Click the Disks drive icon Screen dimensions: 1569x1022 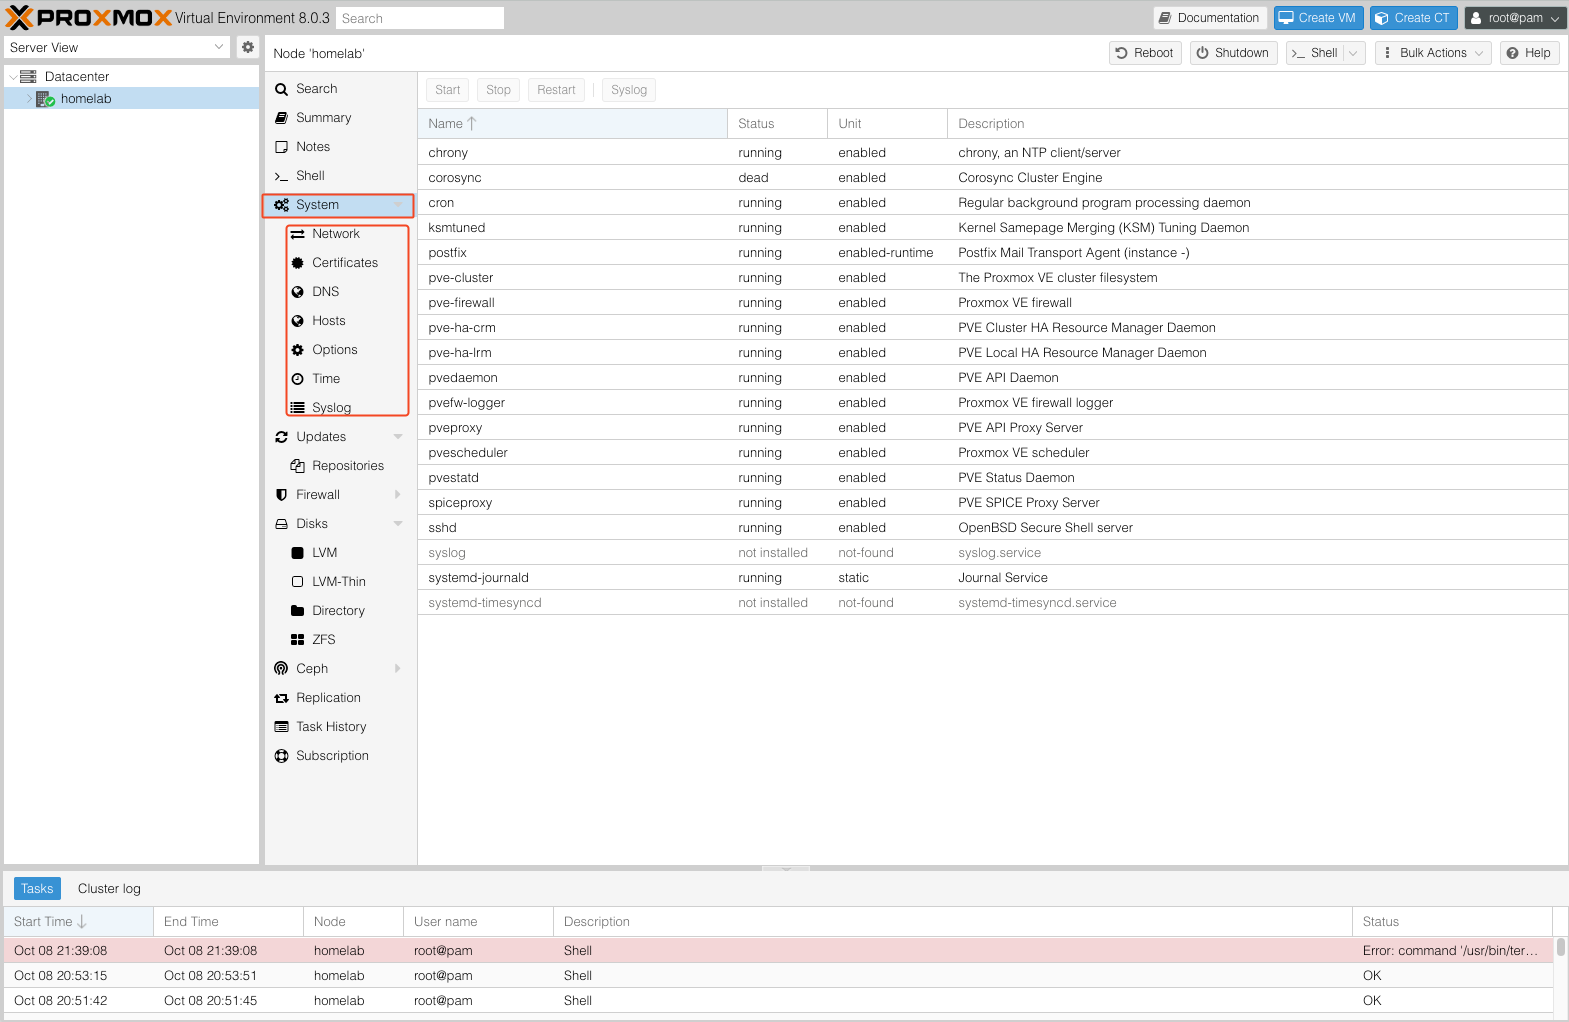click(x=282, y=524)
